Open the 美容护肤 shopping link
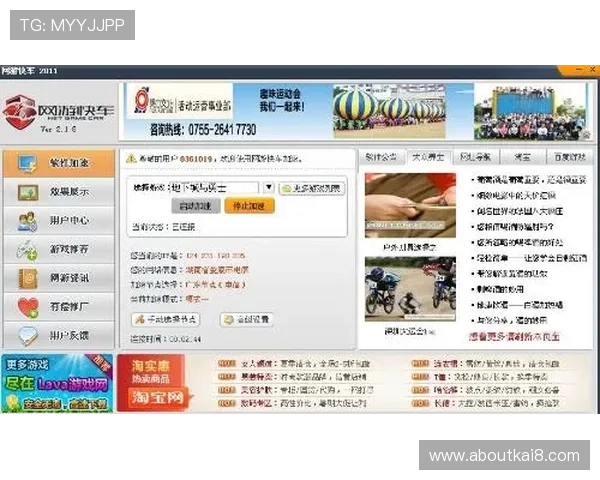The image size is (600, 480). click(x=307, y=390)
